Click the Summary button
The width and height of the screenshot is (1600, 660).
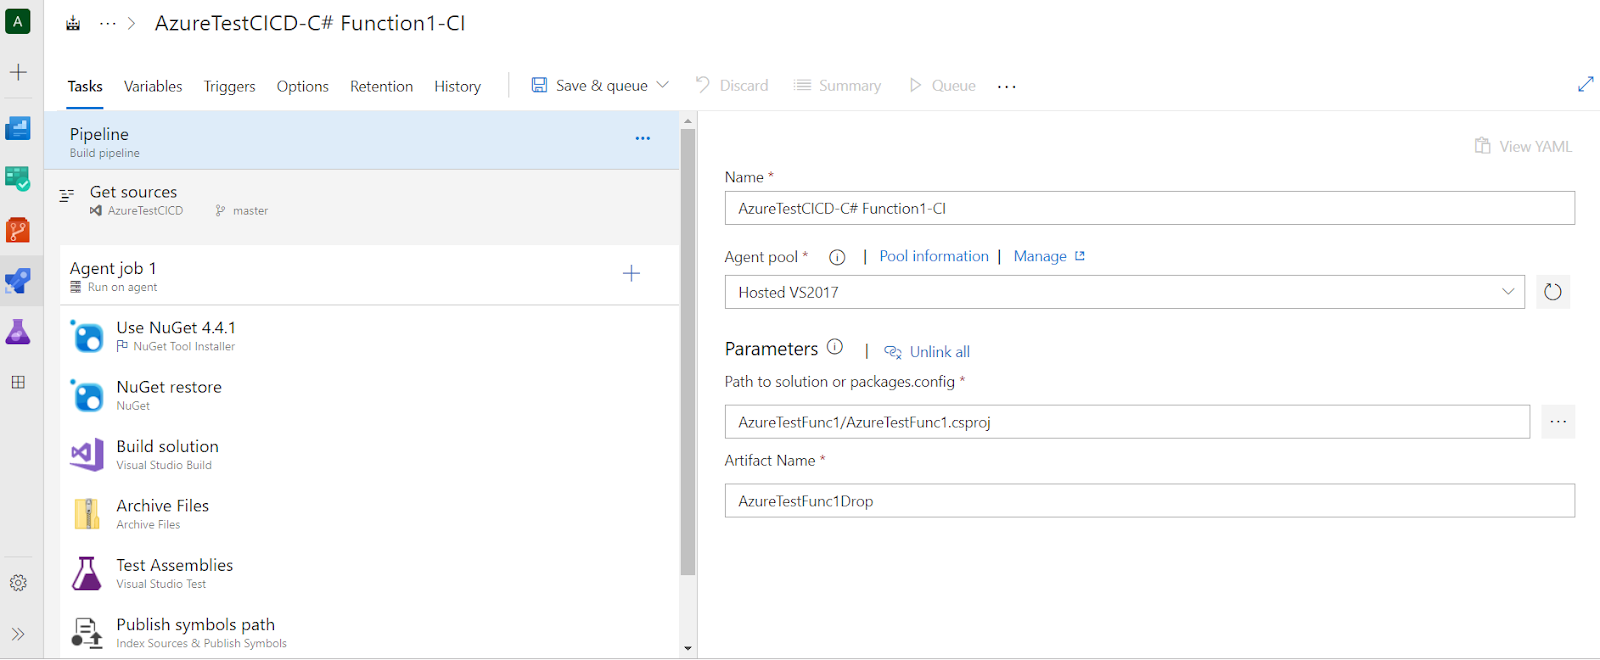tap(837, 85)
